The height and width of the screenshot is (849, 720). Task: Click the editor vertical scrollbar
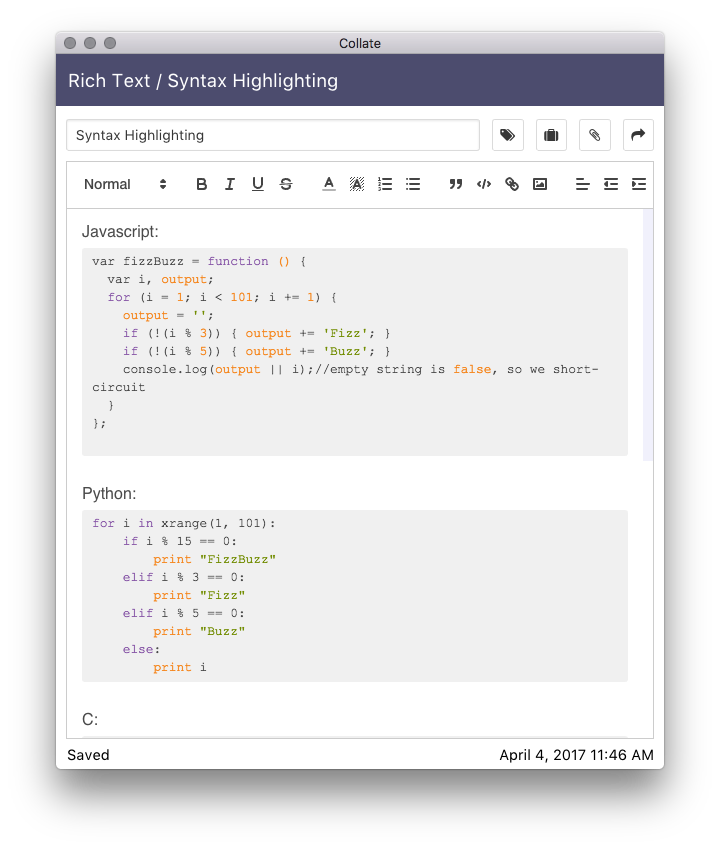(x=647, y=335)
